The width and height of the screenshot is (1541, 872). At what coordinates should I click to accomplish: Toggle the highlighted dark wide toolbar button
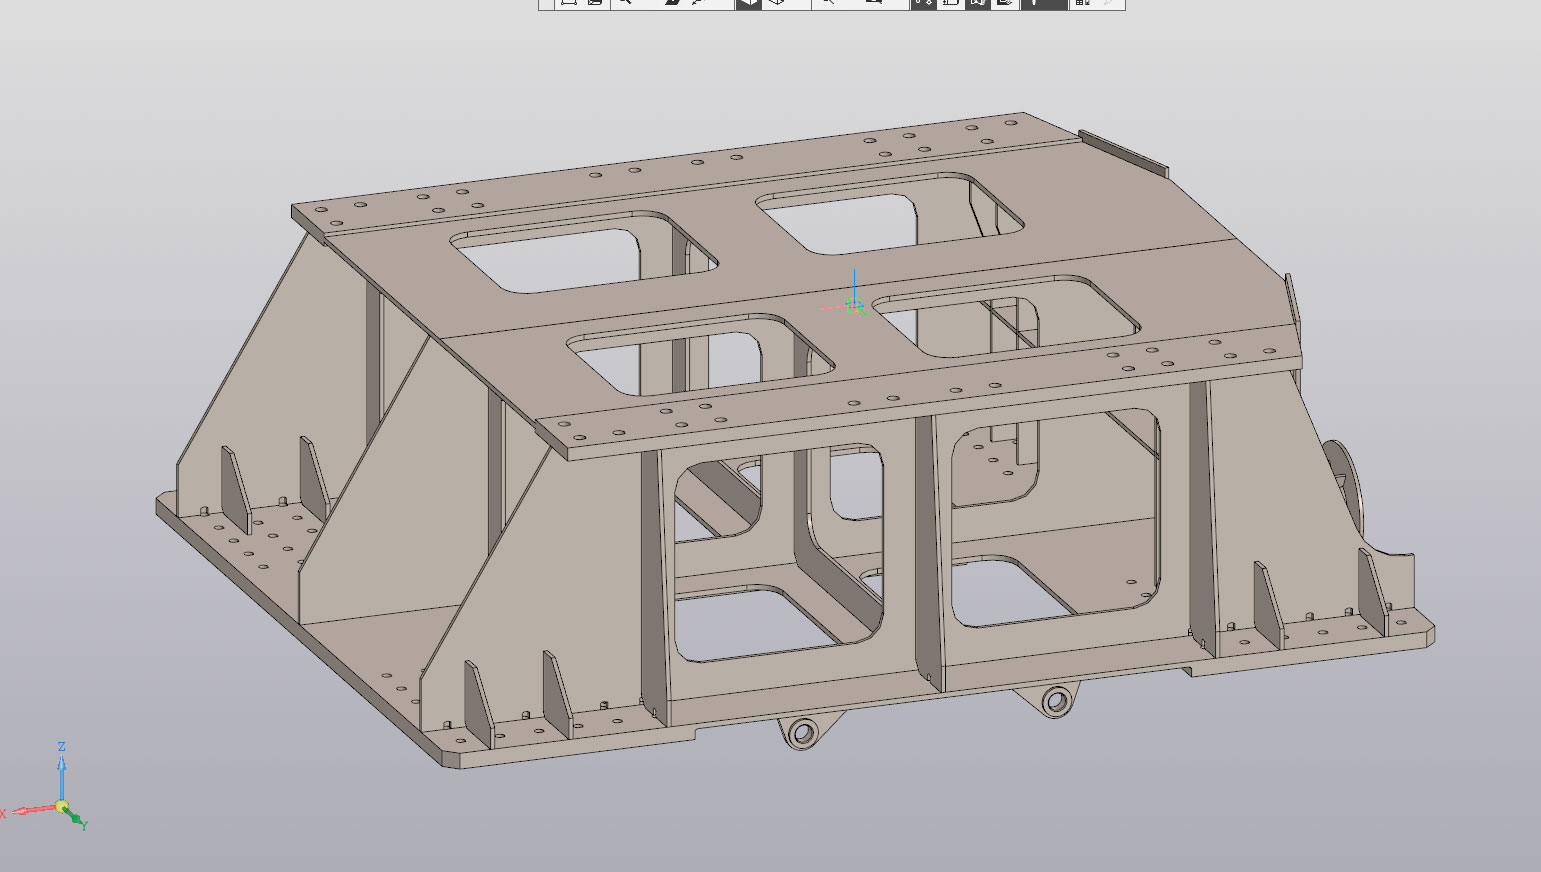(1043, 3)
